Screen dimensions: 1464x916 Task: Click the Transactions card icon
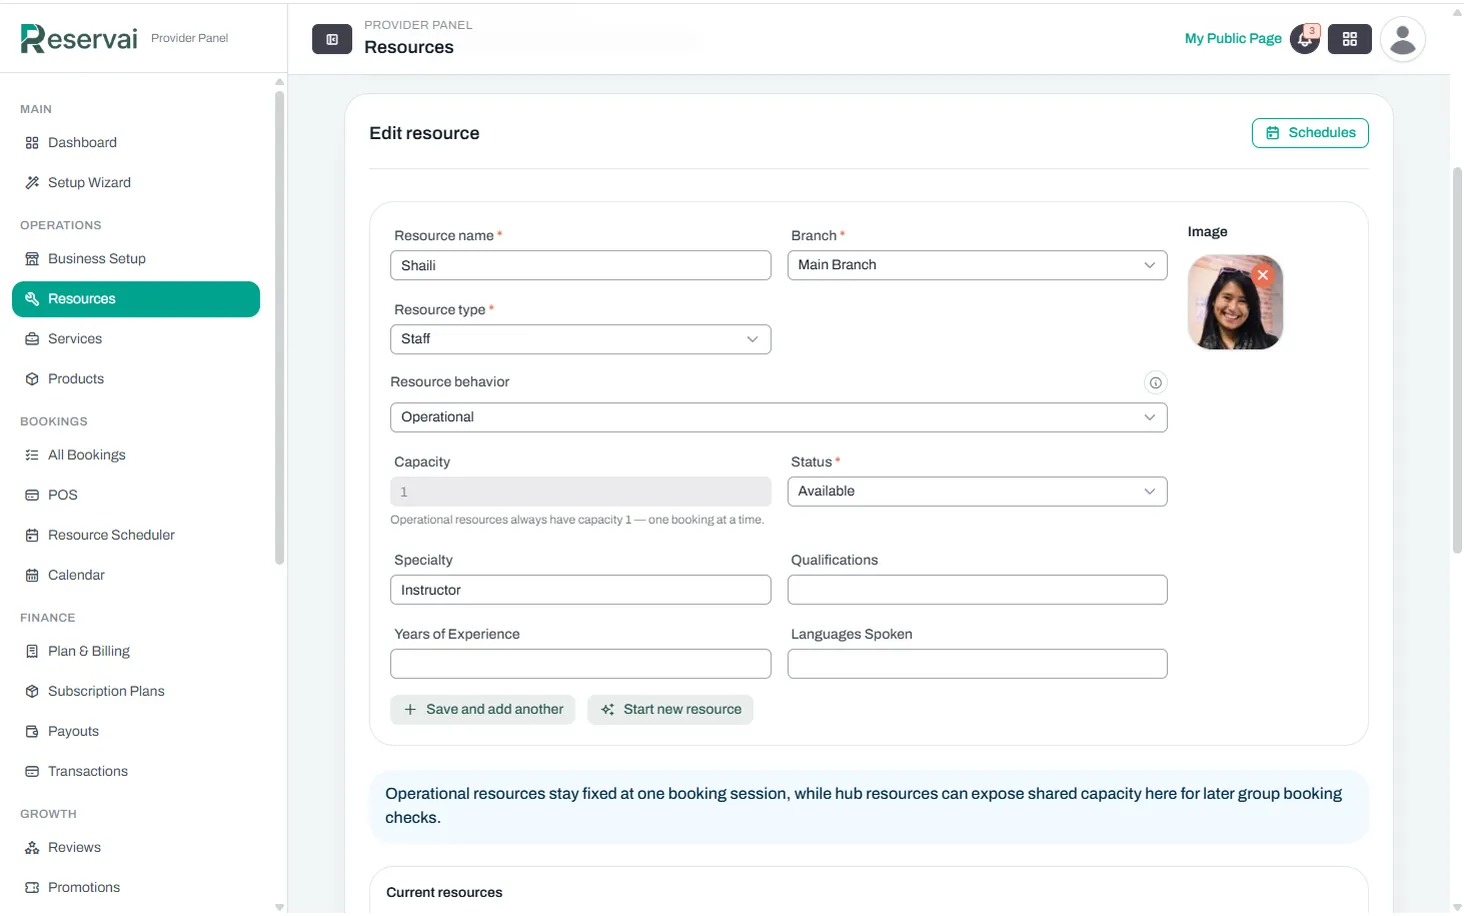32,771
